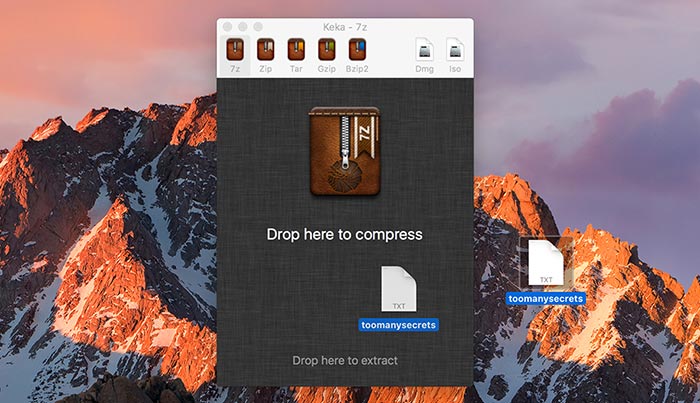700x403 pixels.
Task: Select the 7z format icon in toolbar
Action: [x=235, y=55]
